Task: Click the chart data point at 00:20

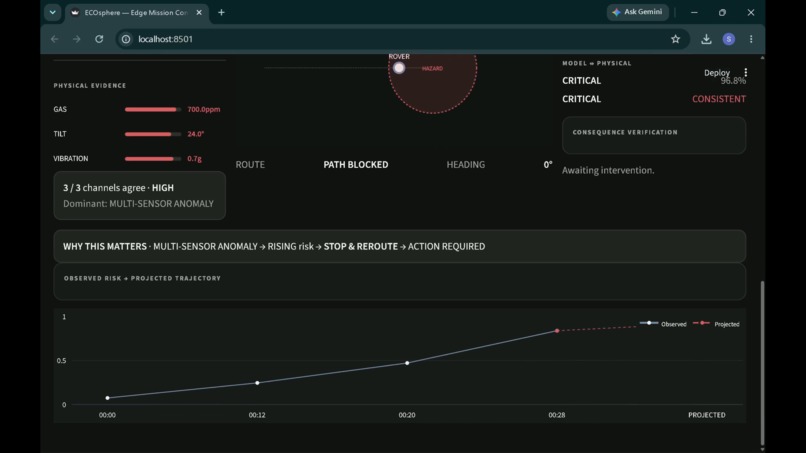Action: pos(407,363)
